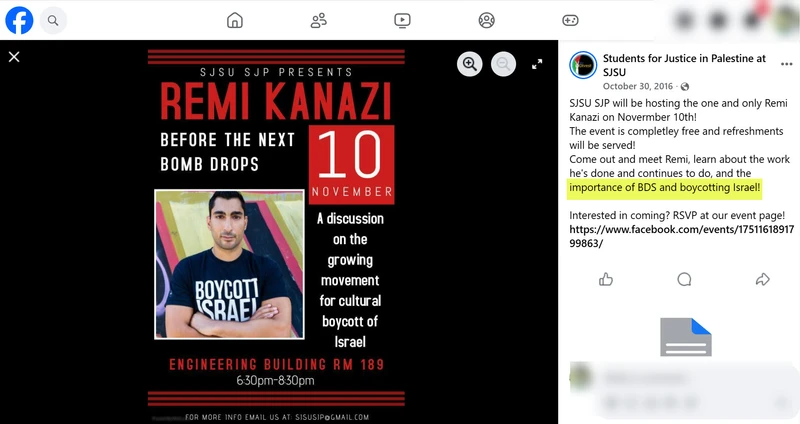Click the page profile picture

pyautogui.click(x=583, y=65)
